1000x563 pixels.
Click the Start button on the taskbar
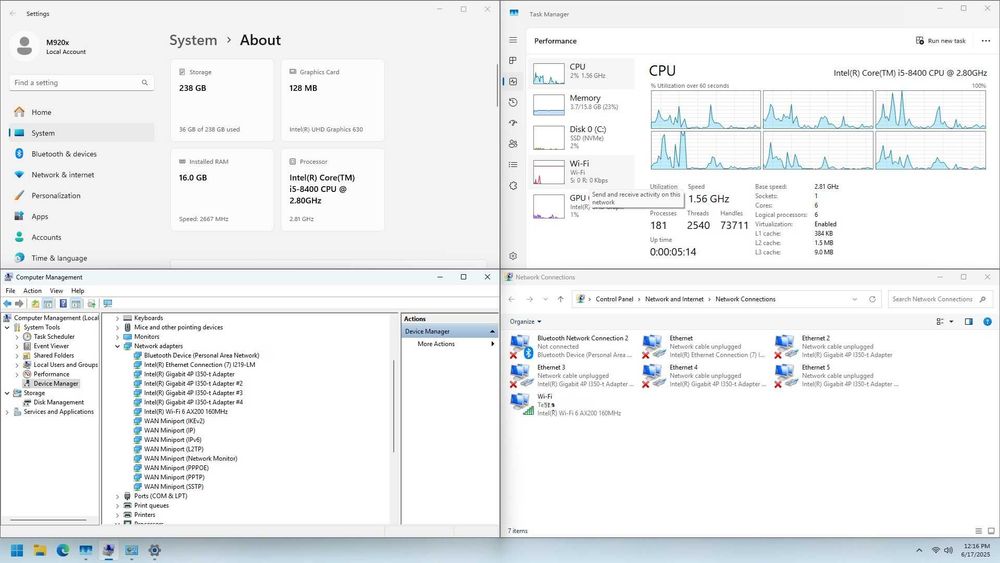coord(17,550)
